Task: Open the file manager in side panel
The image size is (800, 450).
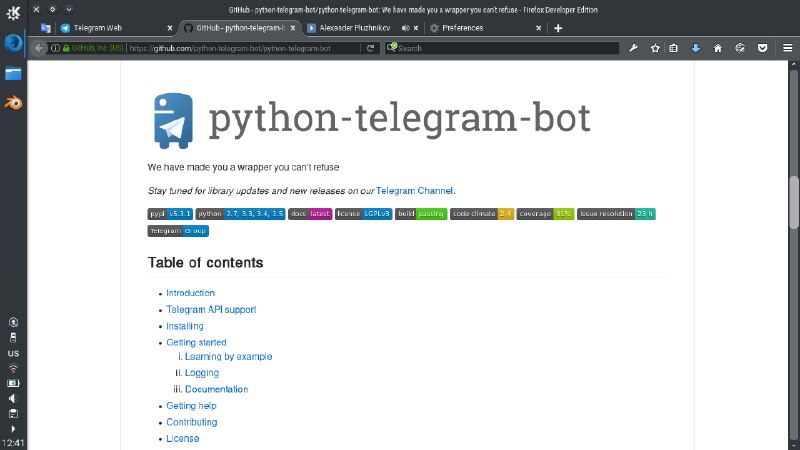Action: [13, 74]
